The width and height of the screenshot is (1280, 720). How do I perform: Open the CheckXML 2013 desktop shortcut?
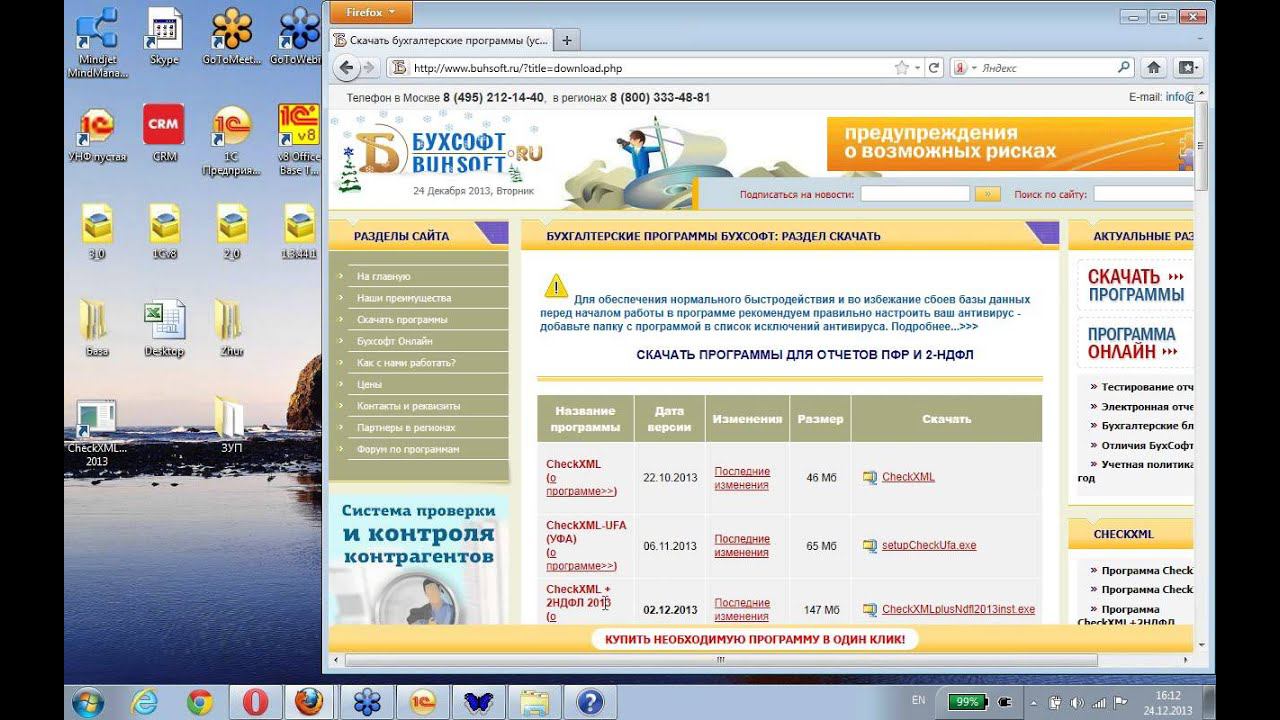click(x=97, y=432)
